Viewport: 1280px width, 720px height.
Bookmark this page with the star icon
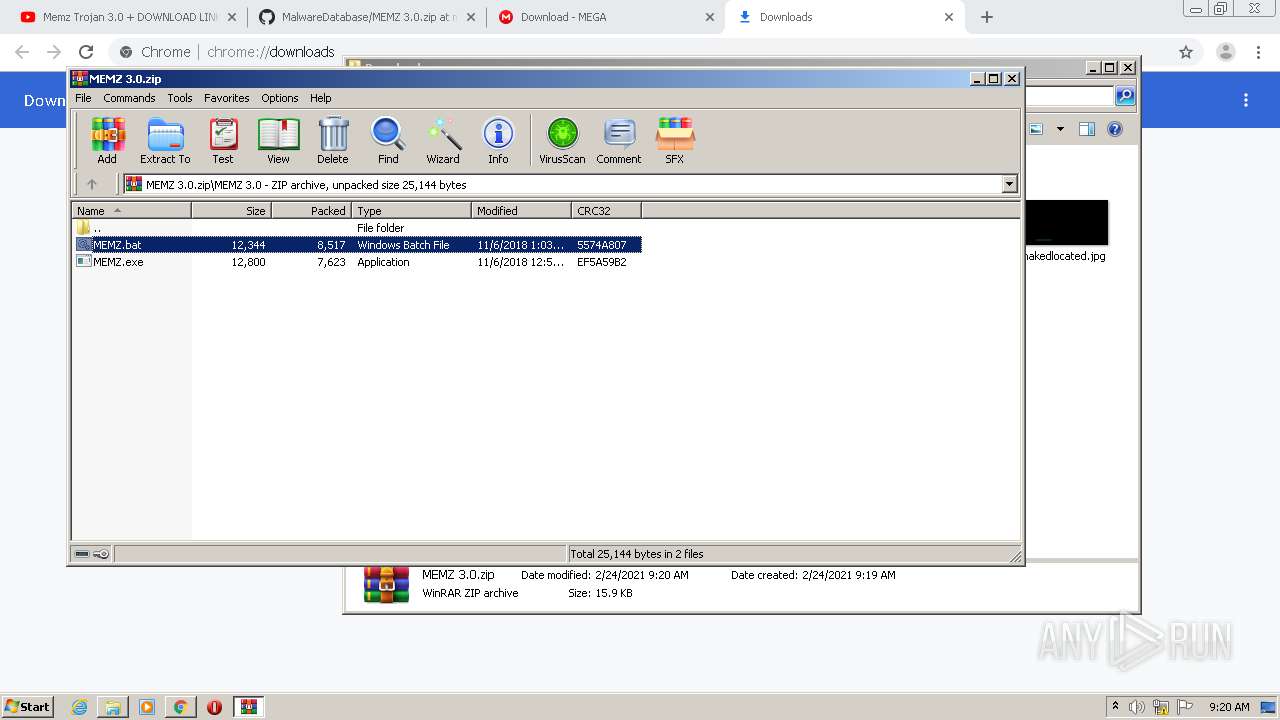[x=1186, y=52]
